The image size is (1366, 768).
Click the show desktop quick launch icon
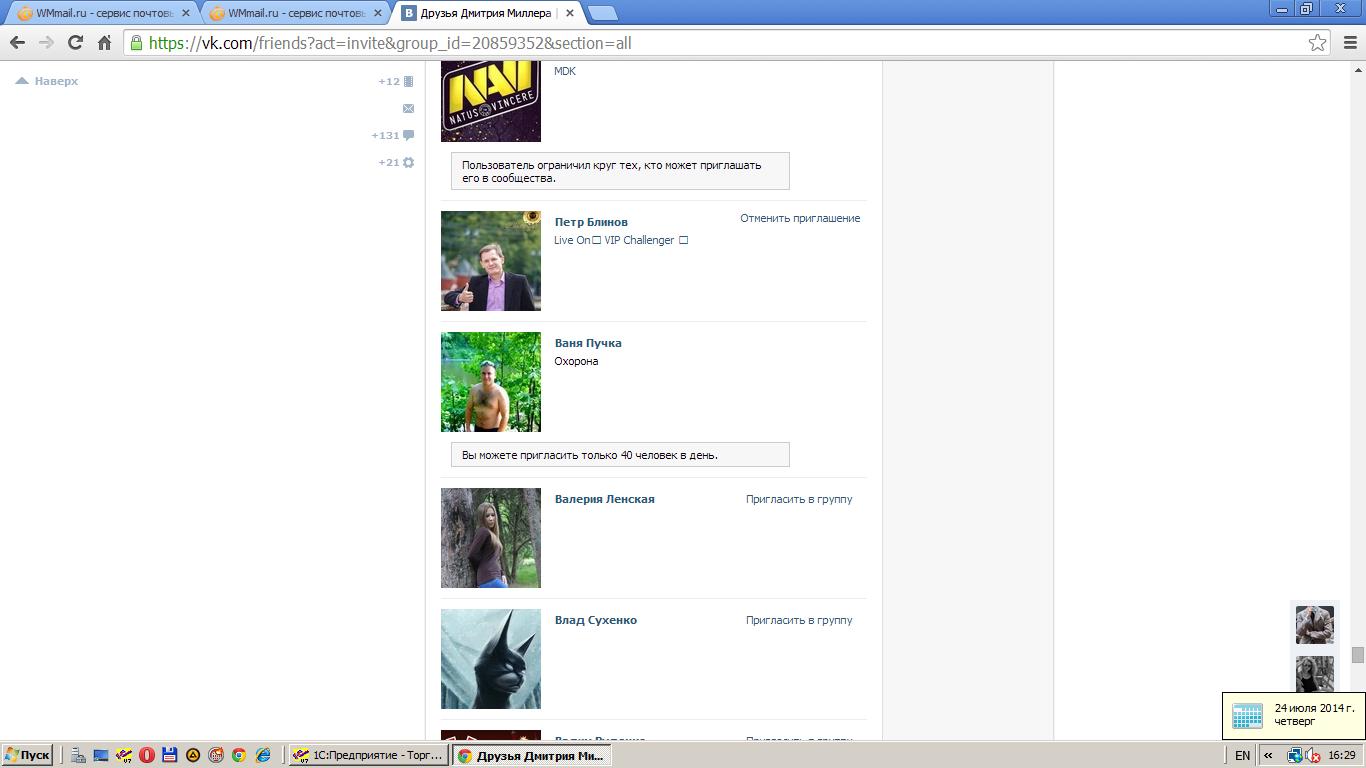coord(101,755)
